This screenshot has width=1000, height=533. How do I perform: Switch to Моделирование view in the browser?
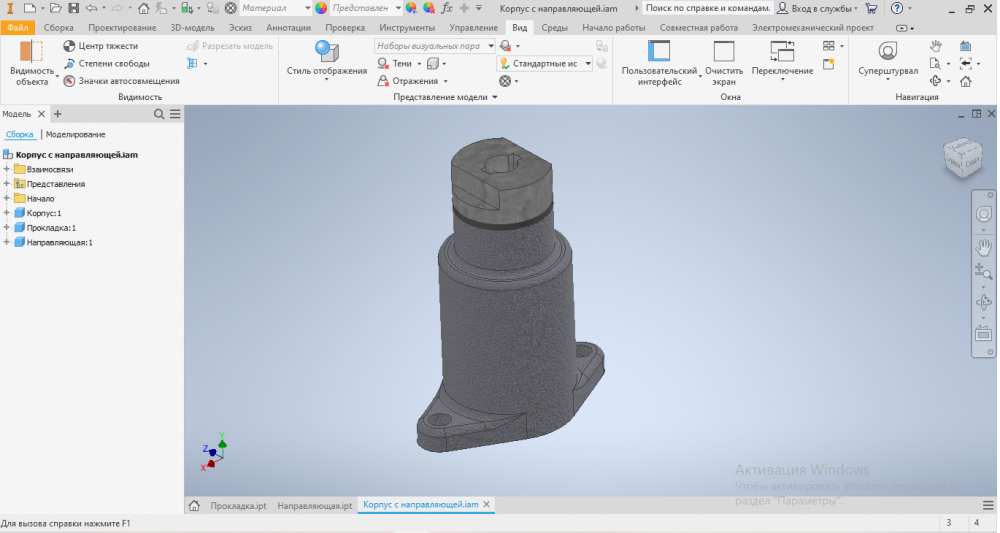tap(76, 134)
